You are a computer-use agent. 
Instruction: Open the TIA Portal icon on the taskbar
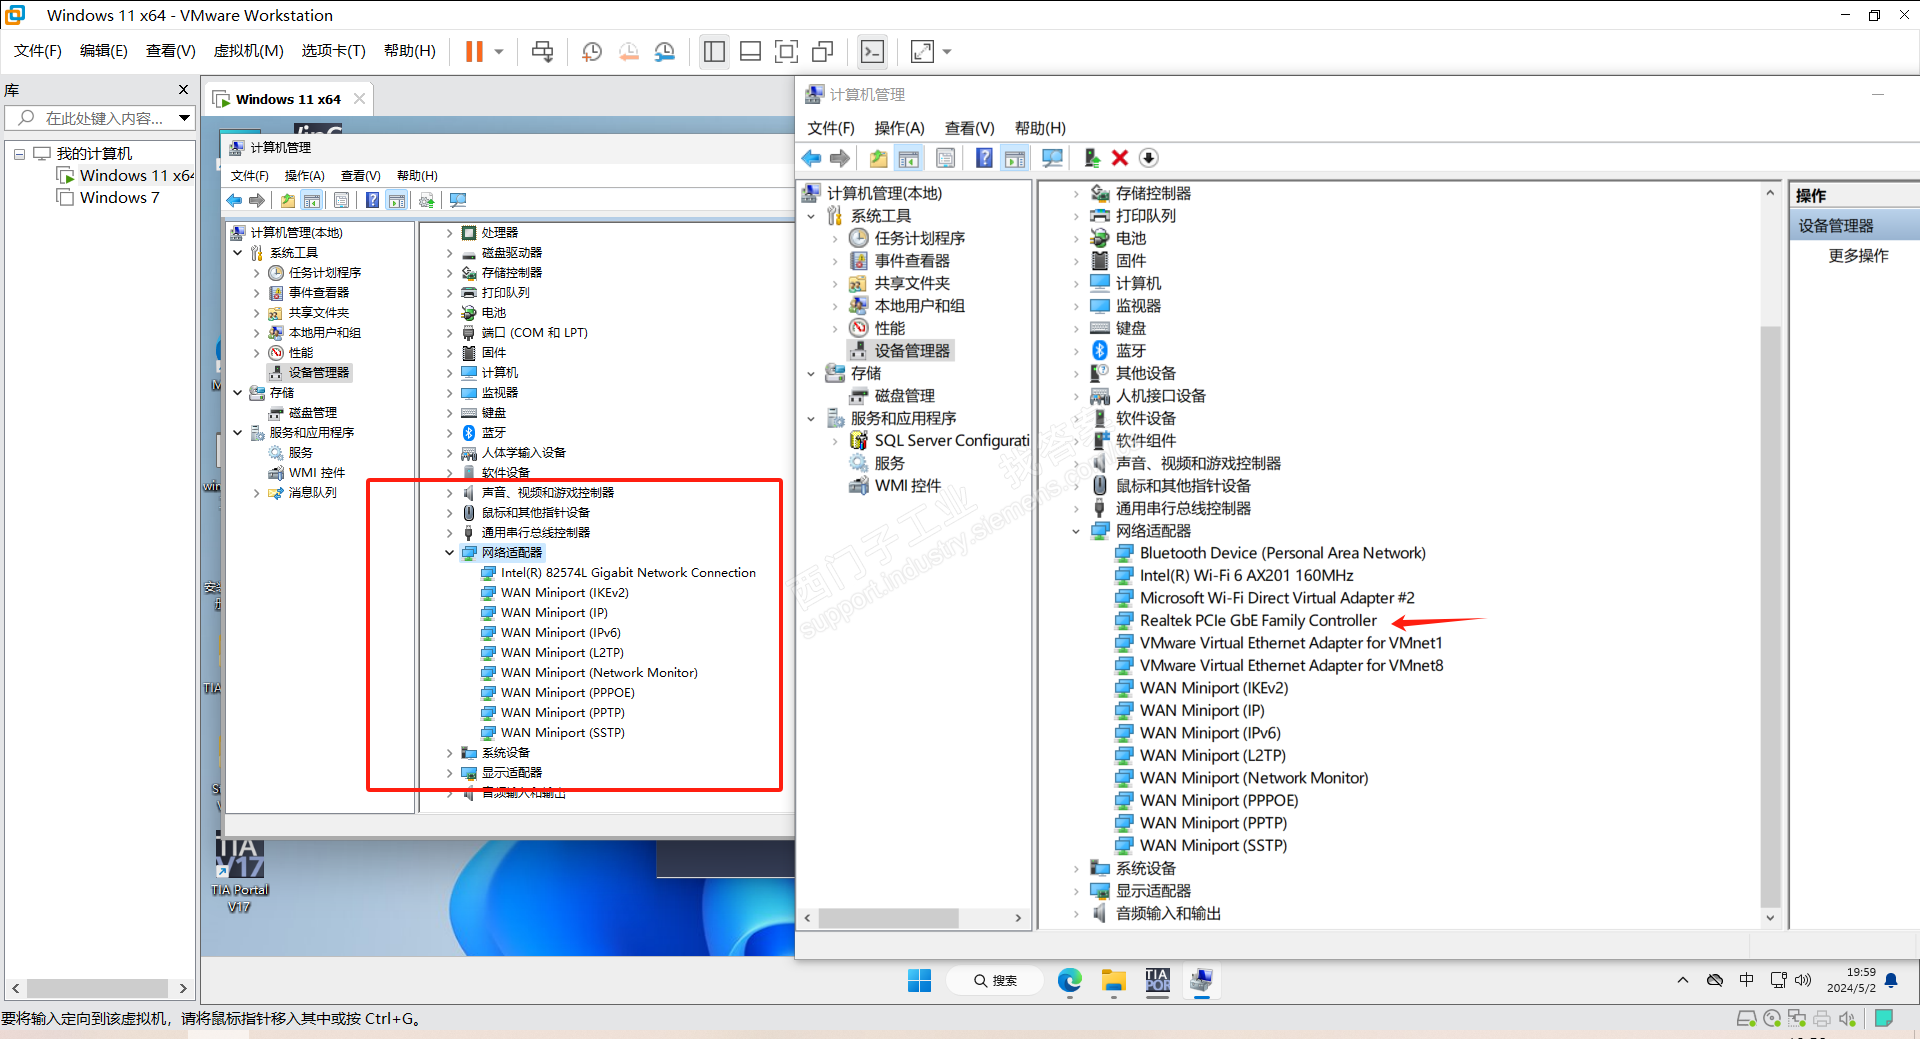point(1157,980)
